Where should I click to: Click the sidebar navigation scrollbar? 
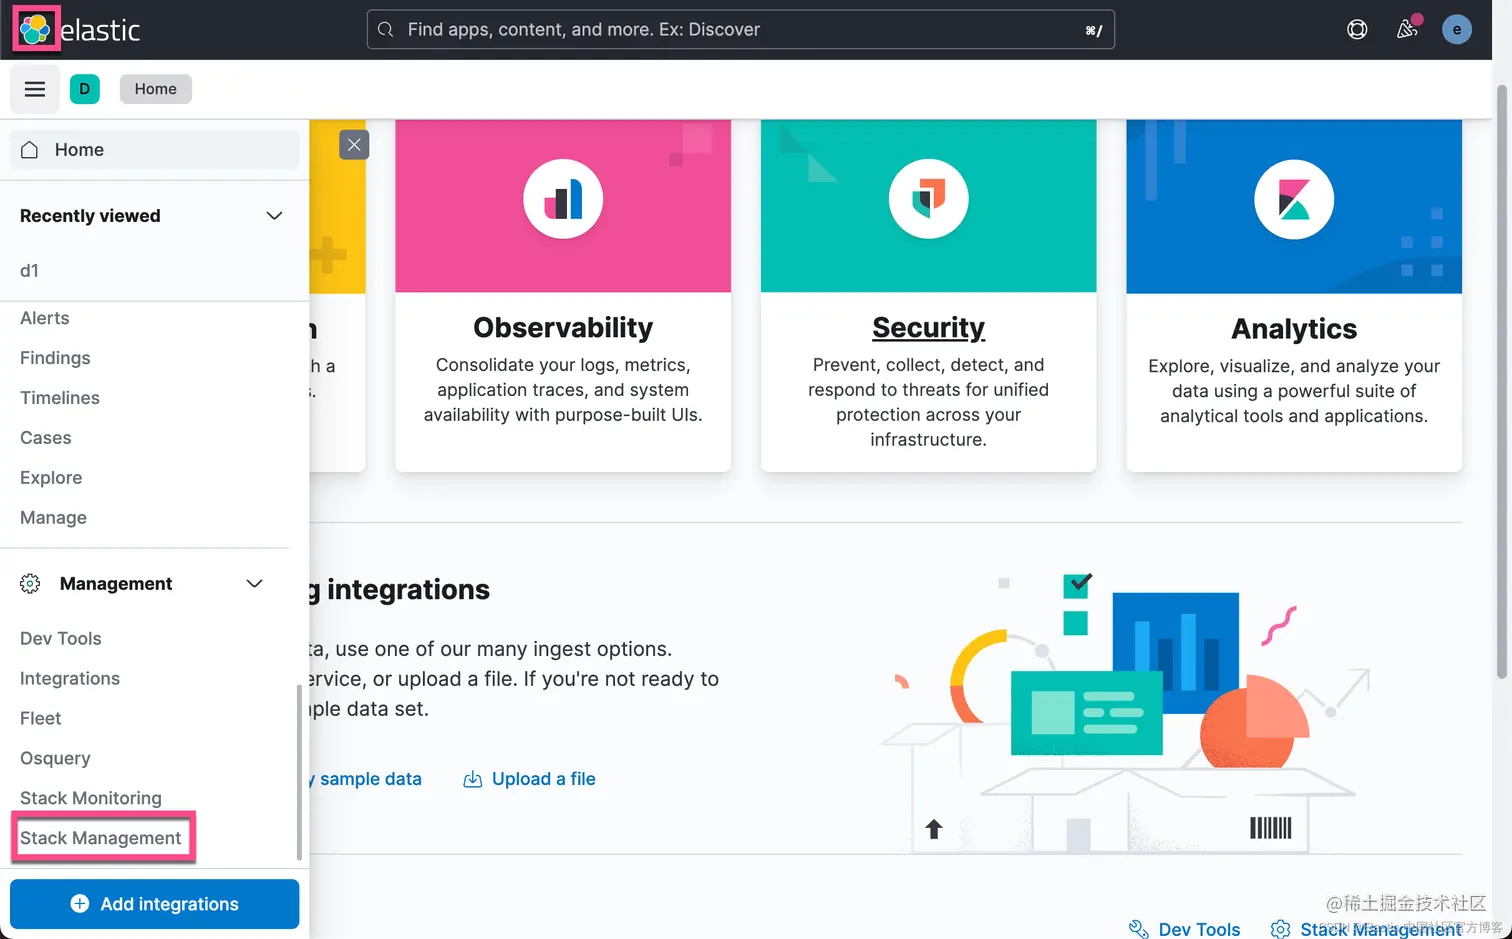point(299,772)
